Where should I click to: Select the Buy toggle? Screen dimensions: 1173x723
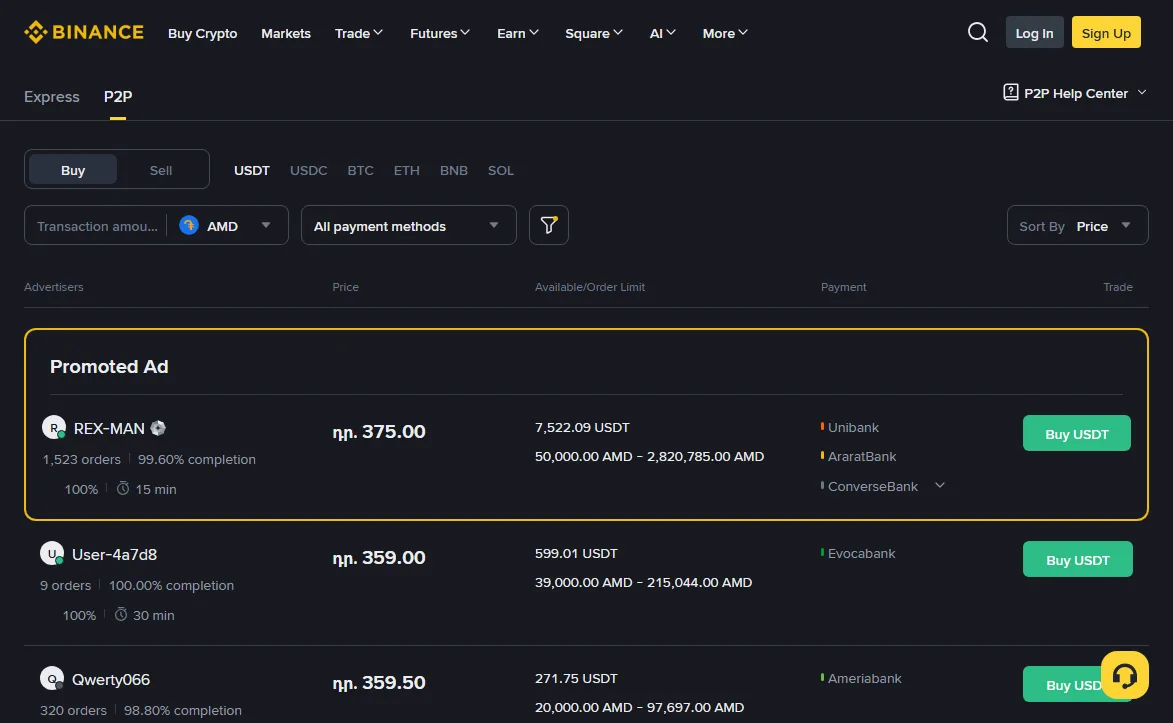pos(73,170)
